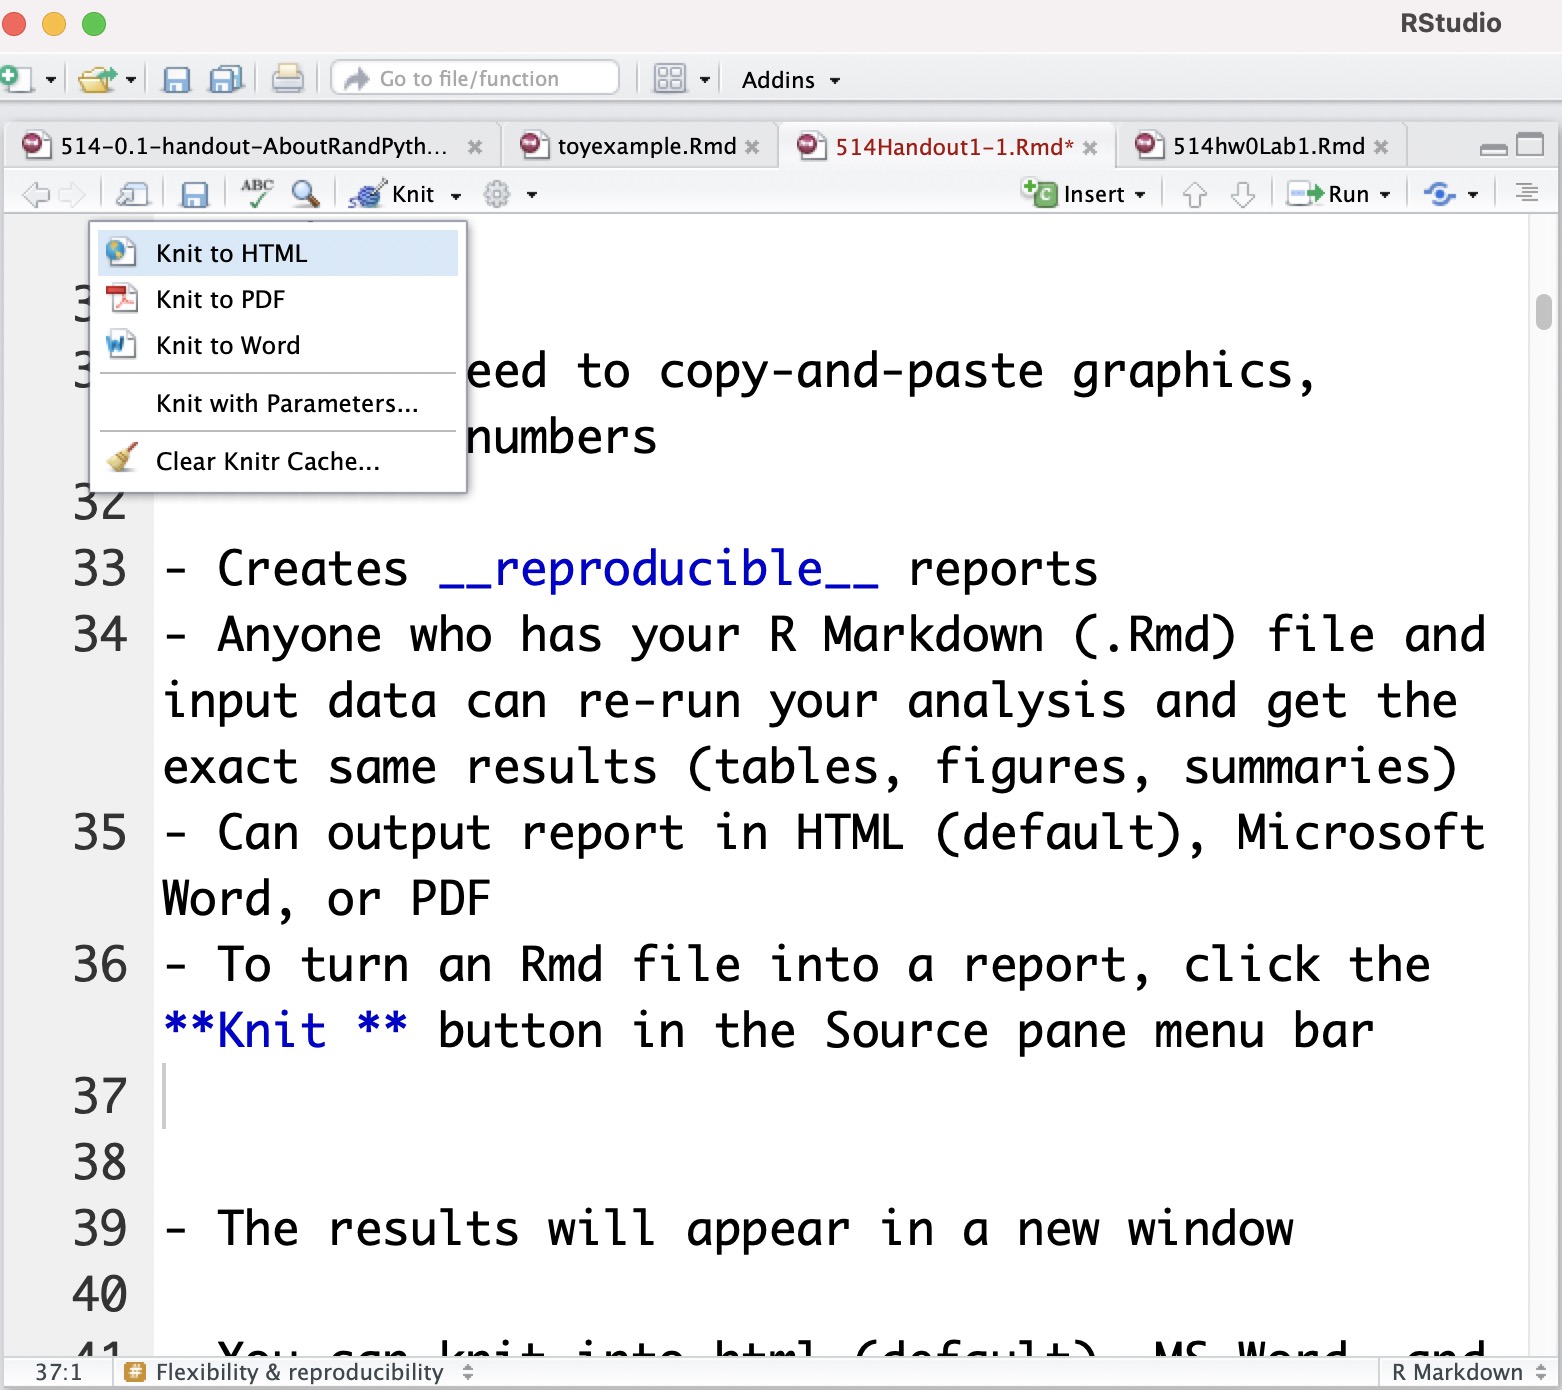Expand the recent files dropdown arrow

pyautogui.click(x=131, y=79)
